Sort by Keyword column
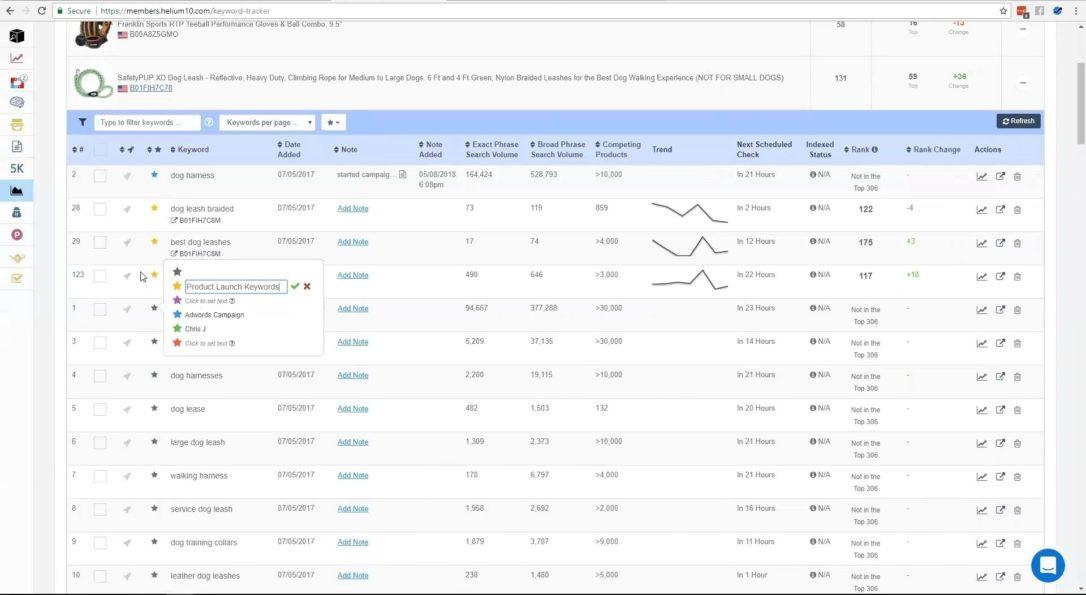 [x=189, y=150]
